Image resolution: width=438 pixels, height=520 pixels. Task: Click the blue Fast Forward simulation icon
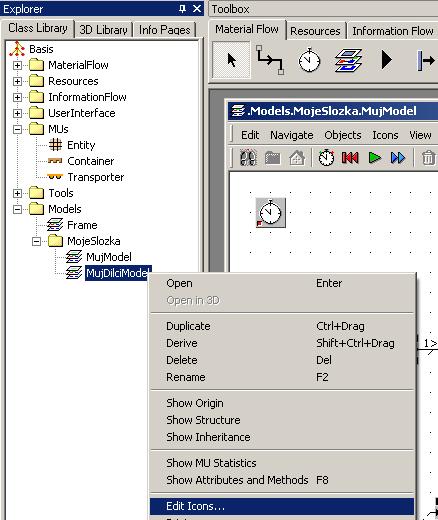pos(398,157)
